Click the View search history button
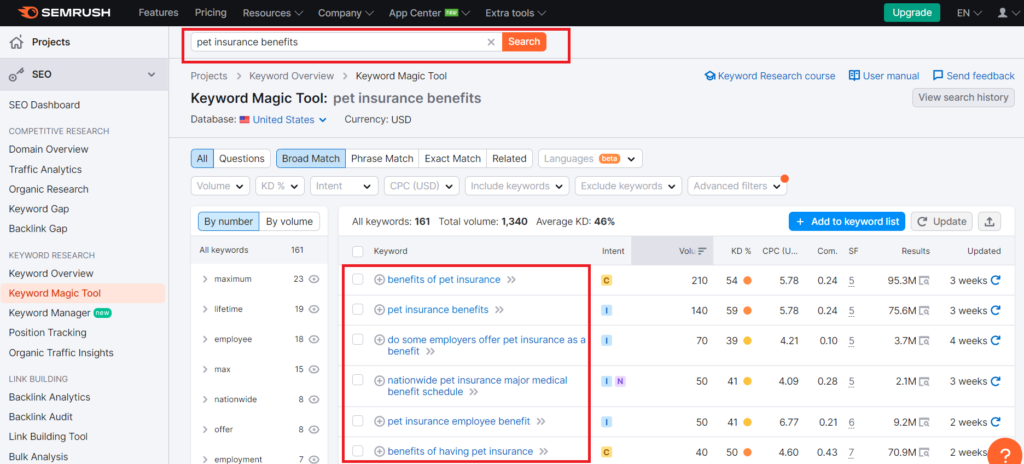This screenshot has width=1024, height=464. (963, 97)
